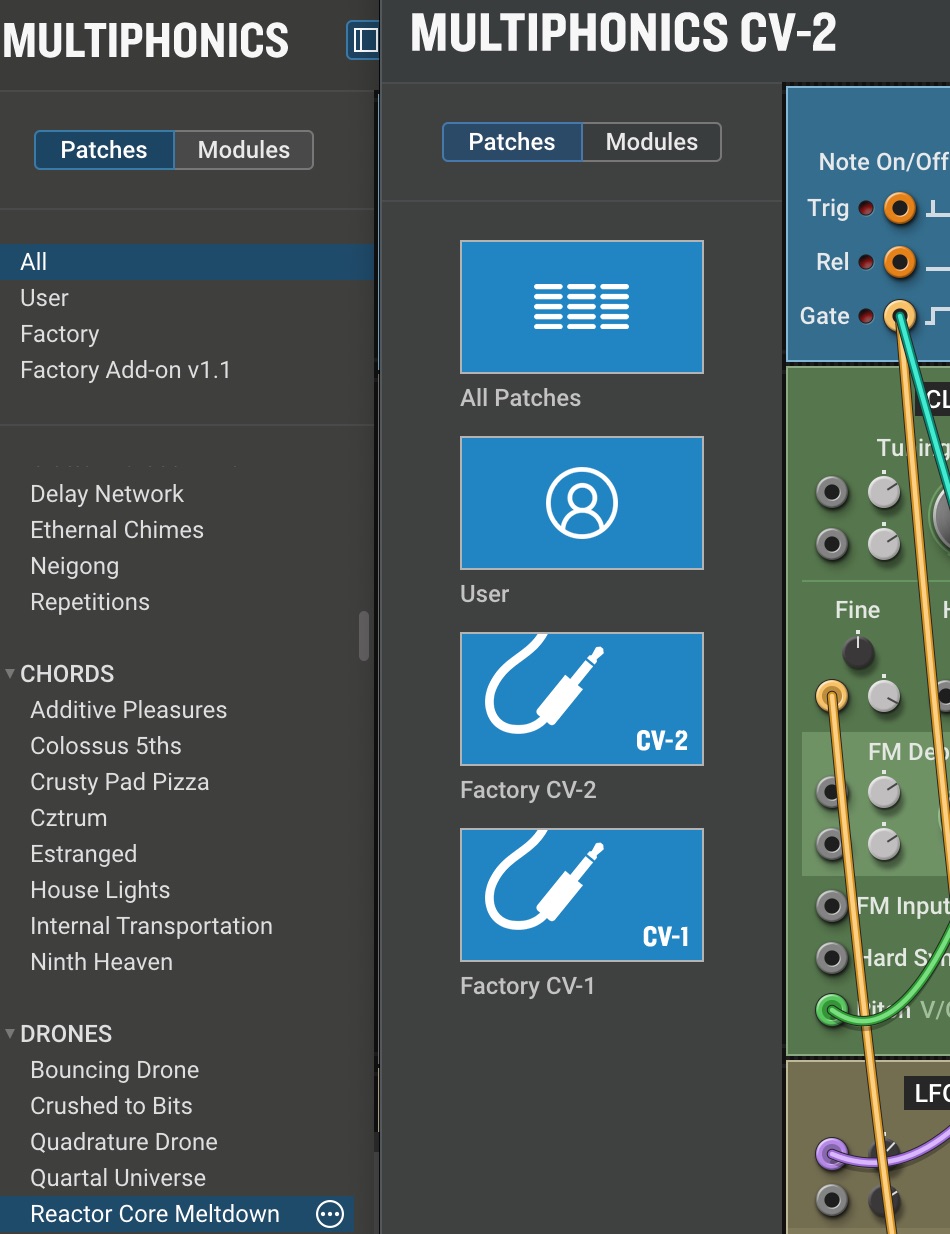950x1234 pixels.
Task: Open the User patches tile
Action: pyautogui.click(x=581, y=503)
